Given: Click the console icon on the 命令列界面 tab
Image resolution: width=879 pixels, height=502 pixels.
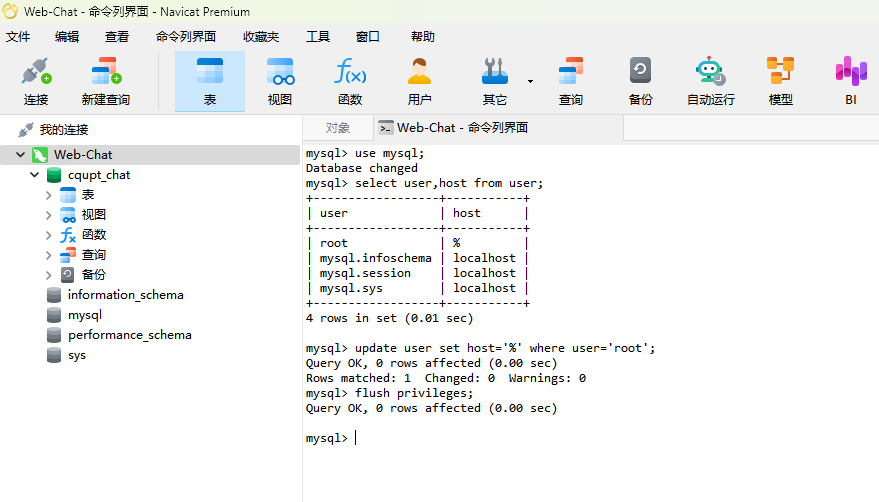Looking at the screenshot, I should [x=385, y=128].
